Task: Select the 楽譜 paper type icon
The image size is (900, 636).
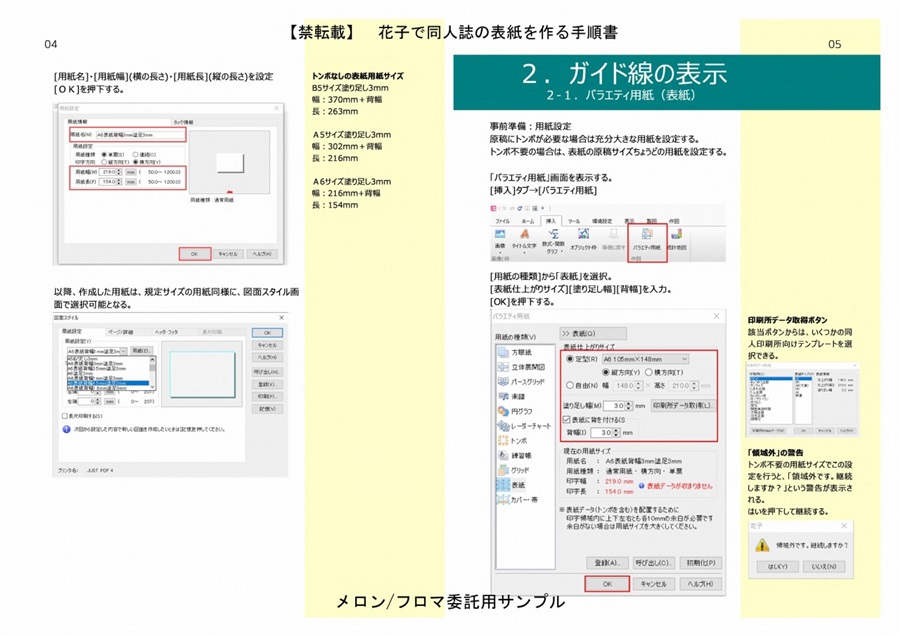Action: click(x=503, y=396)
